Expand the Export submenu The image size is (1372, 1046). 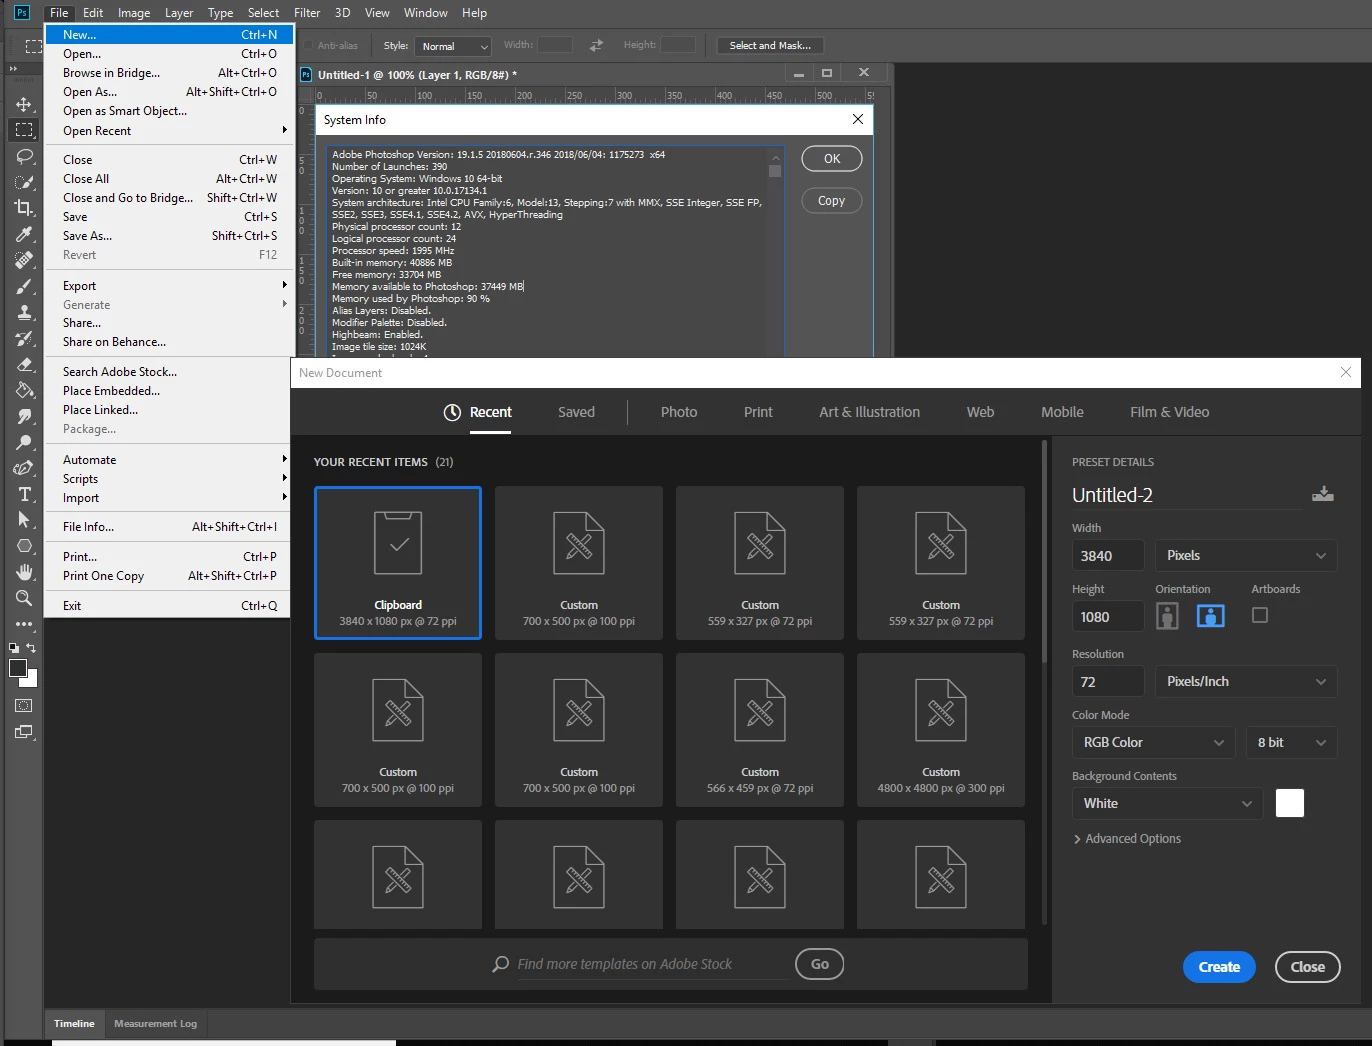coord(169,285)
